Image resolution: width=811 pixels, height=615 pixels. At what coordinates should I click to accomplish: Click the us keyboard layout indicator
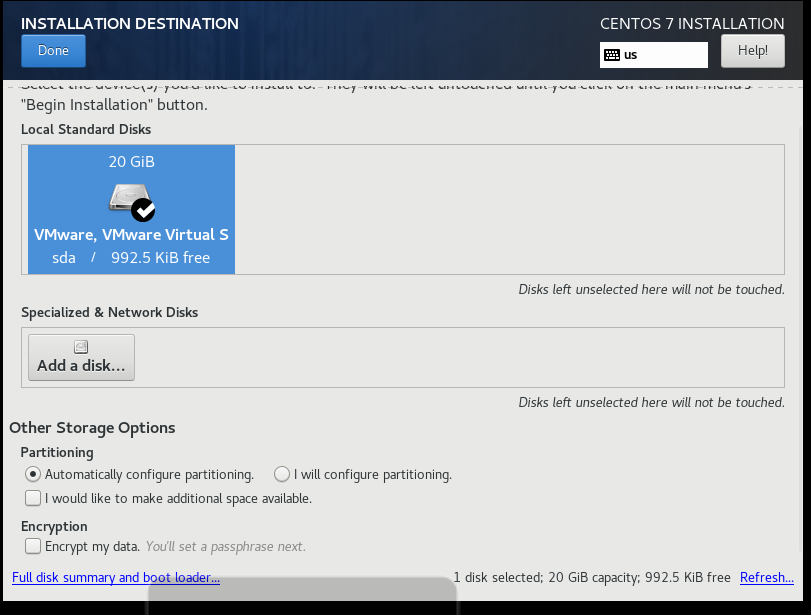654,55
